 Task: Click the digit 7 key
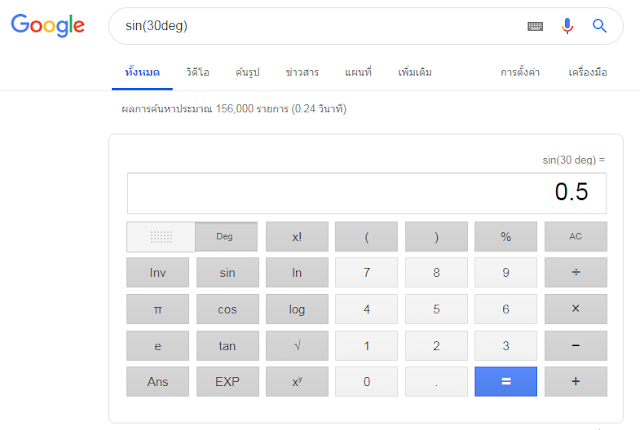367,273
